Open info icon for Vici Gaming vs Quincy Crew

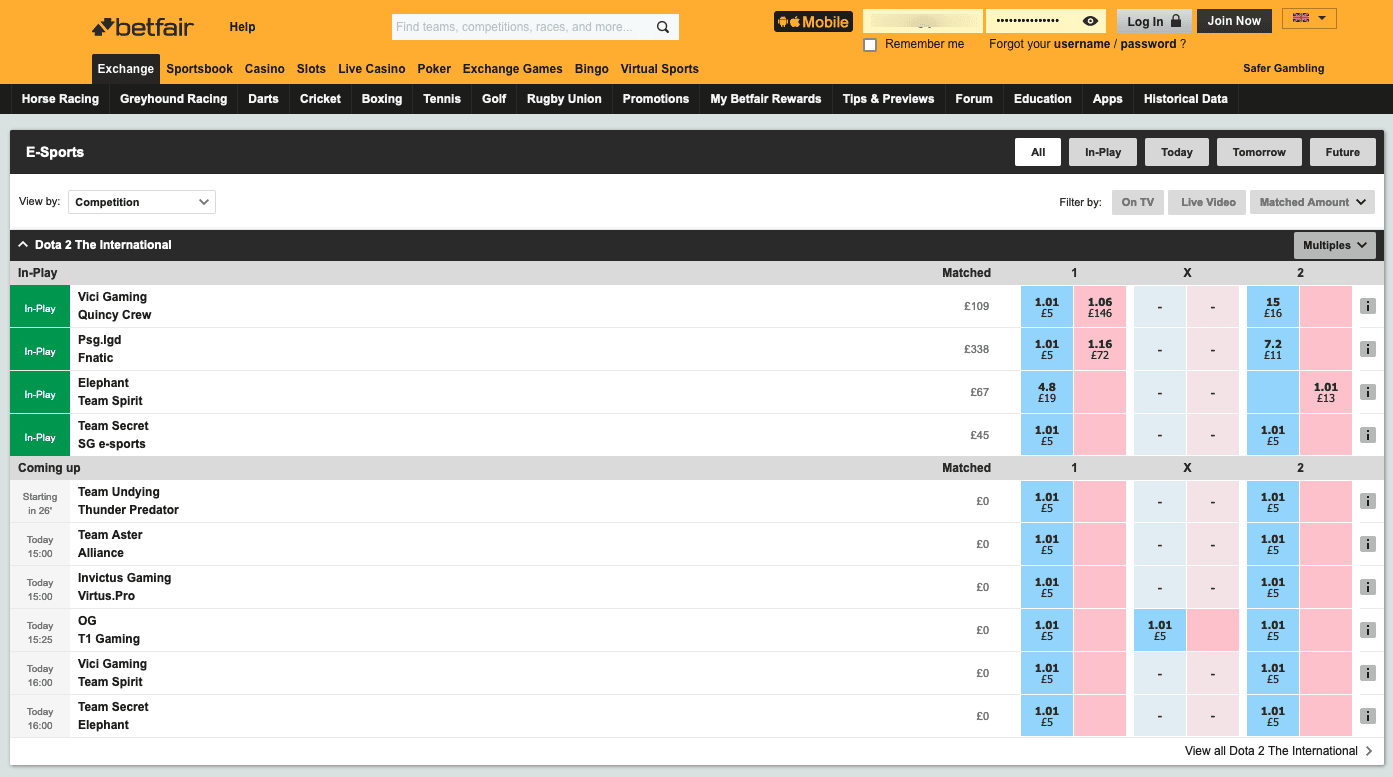(x=1368, y=306)
